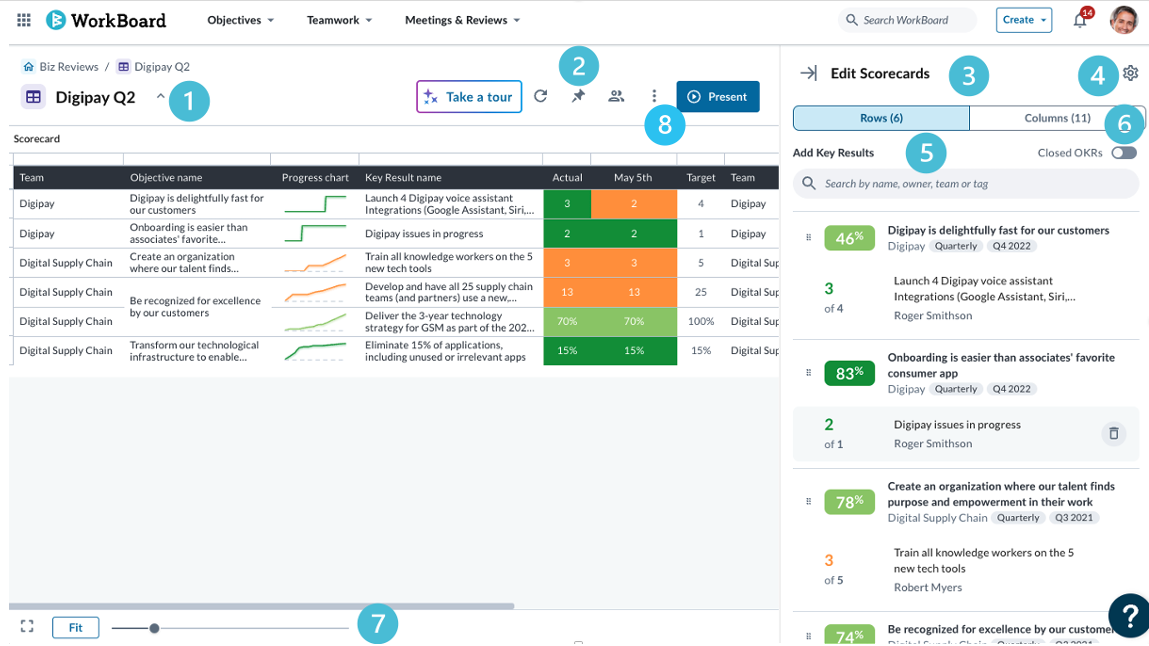Screen dimensions: 1149x646
Task: Click 'Launch 4 Digipay voice assistant' in panel
Action: pyautogui.click(x=985, y=289)
